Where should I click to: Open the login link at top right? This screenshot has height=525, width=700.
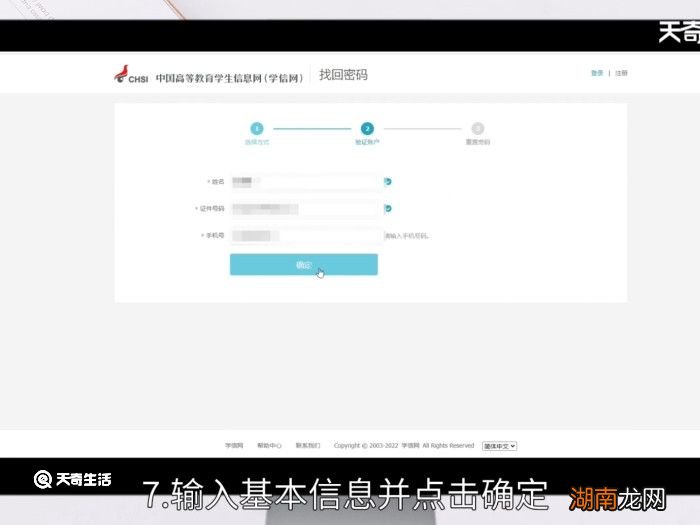click(597, 73)
